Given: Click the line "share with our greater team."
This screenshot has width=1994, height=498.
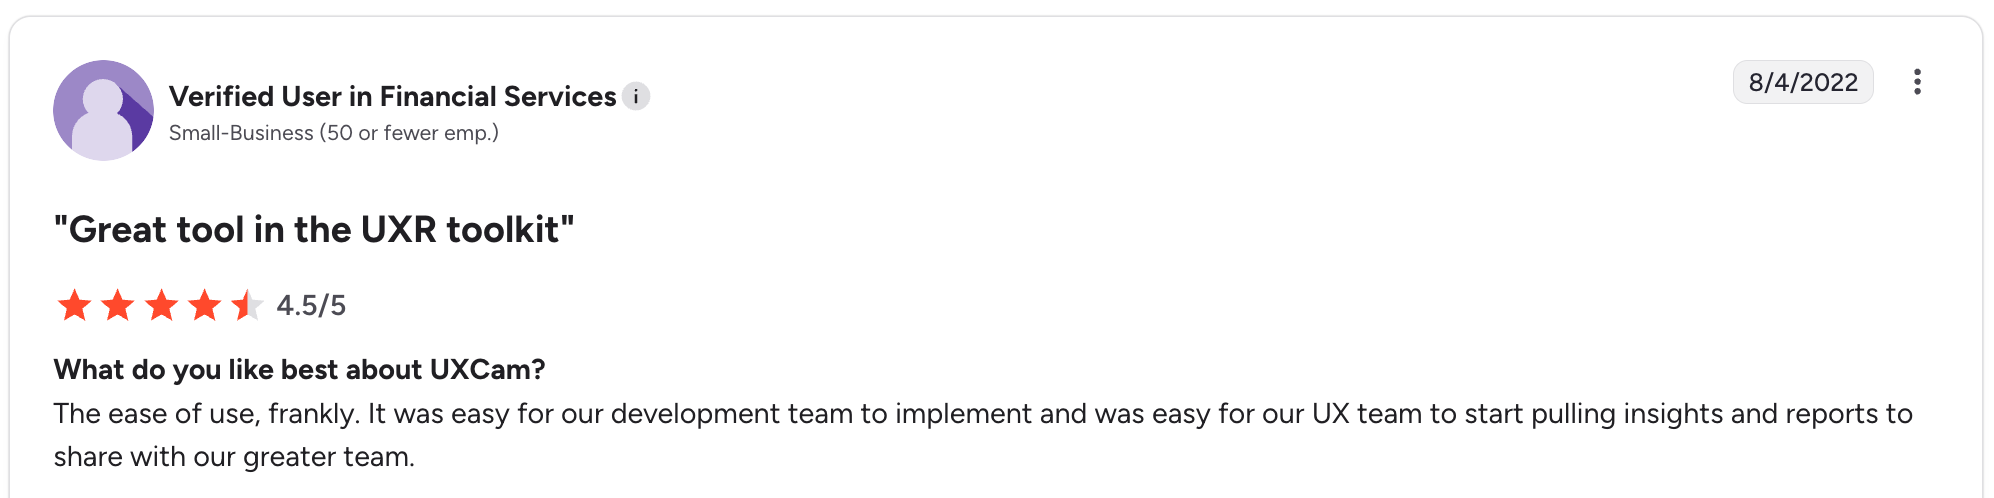Looking at the screenshot, I should (x=234, y=457).
